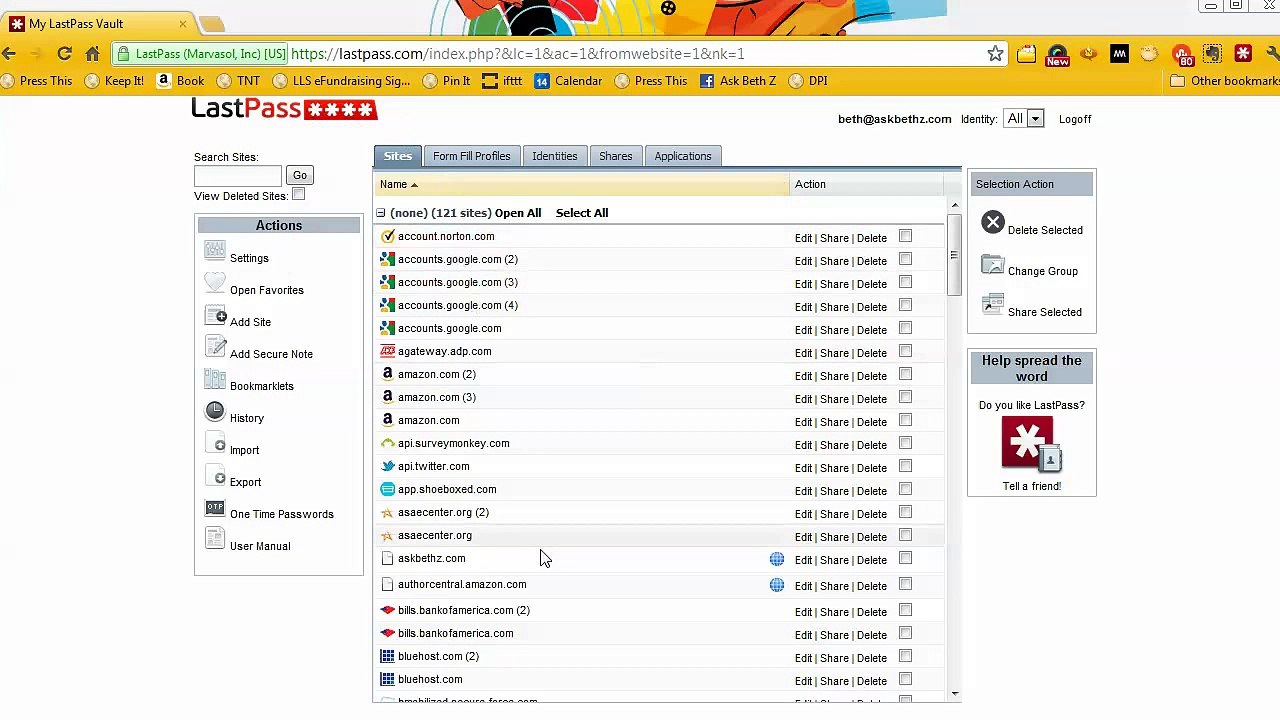Image resolution: width=1280 pixels, height=720 pixels.
Task: Collapse the (none) group of 121 sites
Action: click(x=380, y=213)
